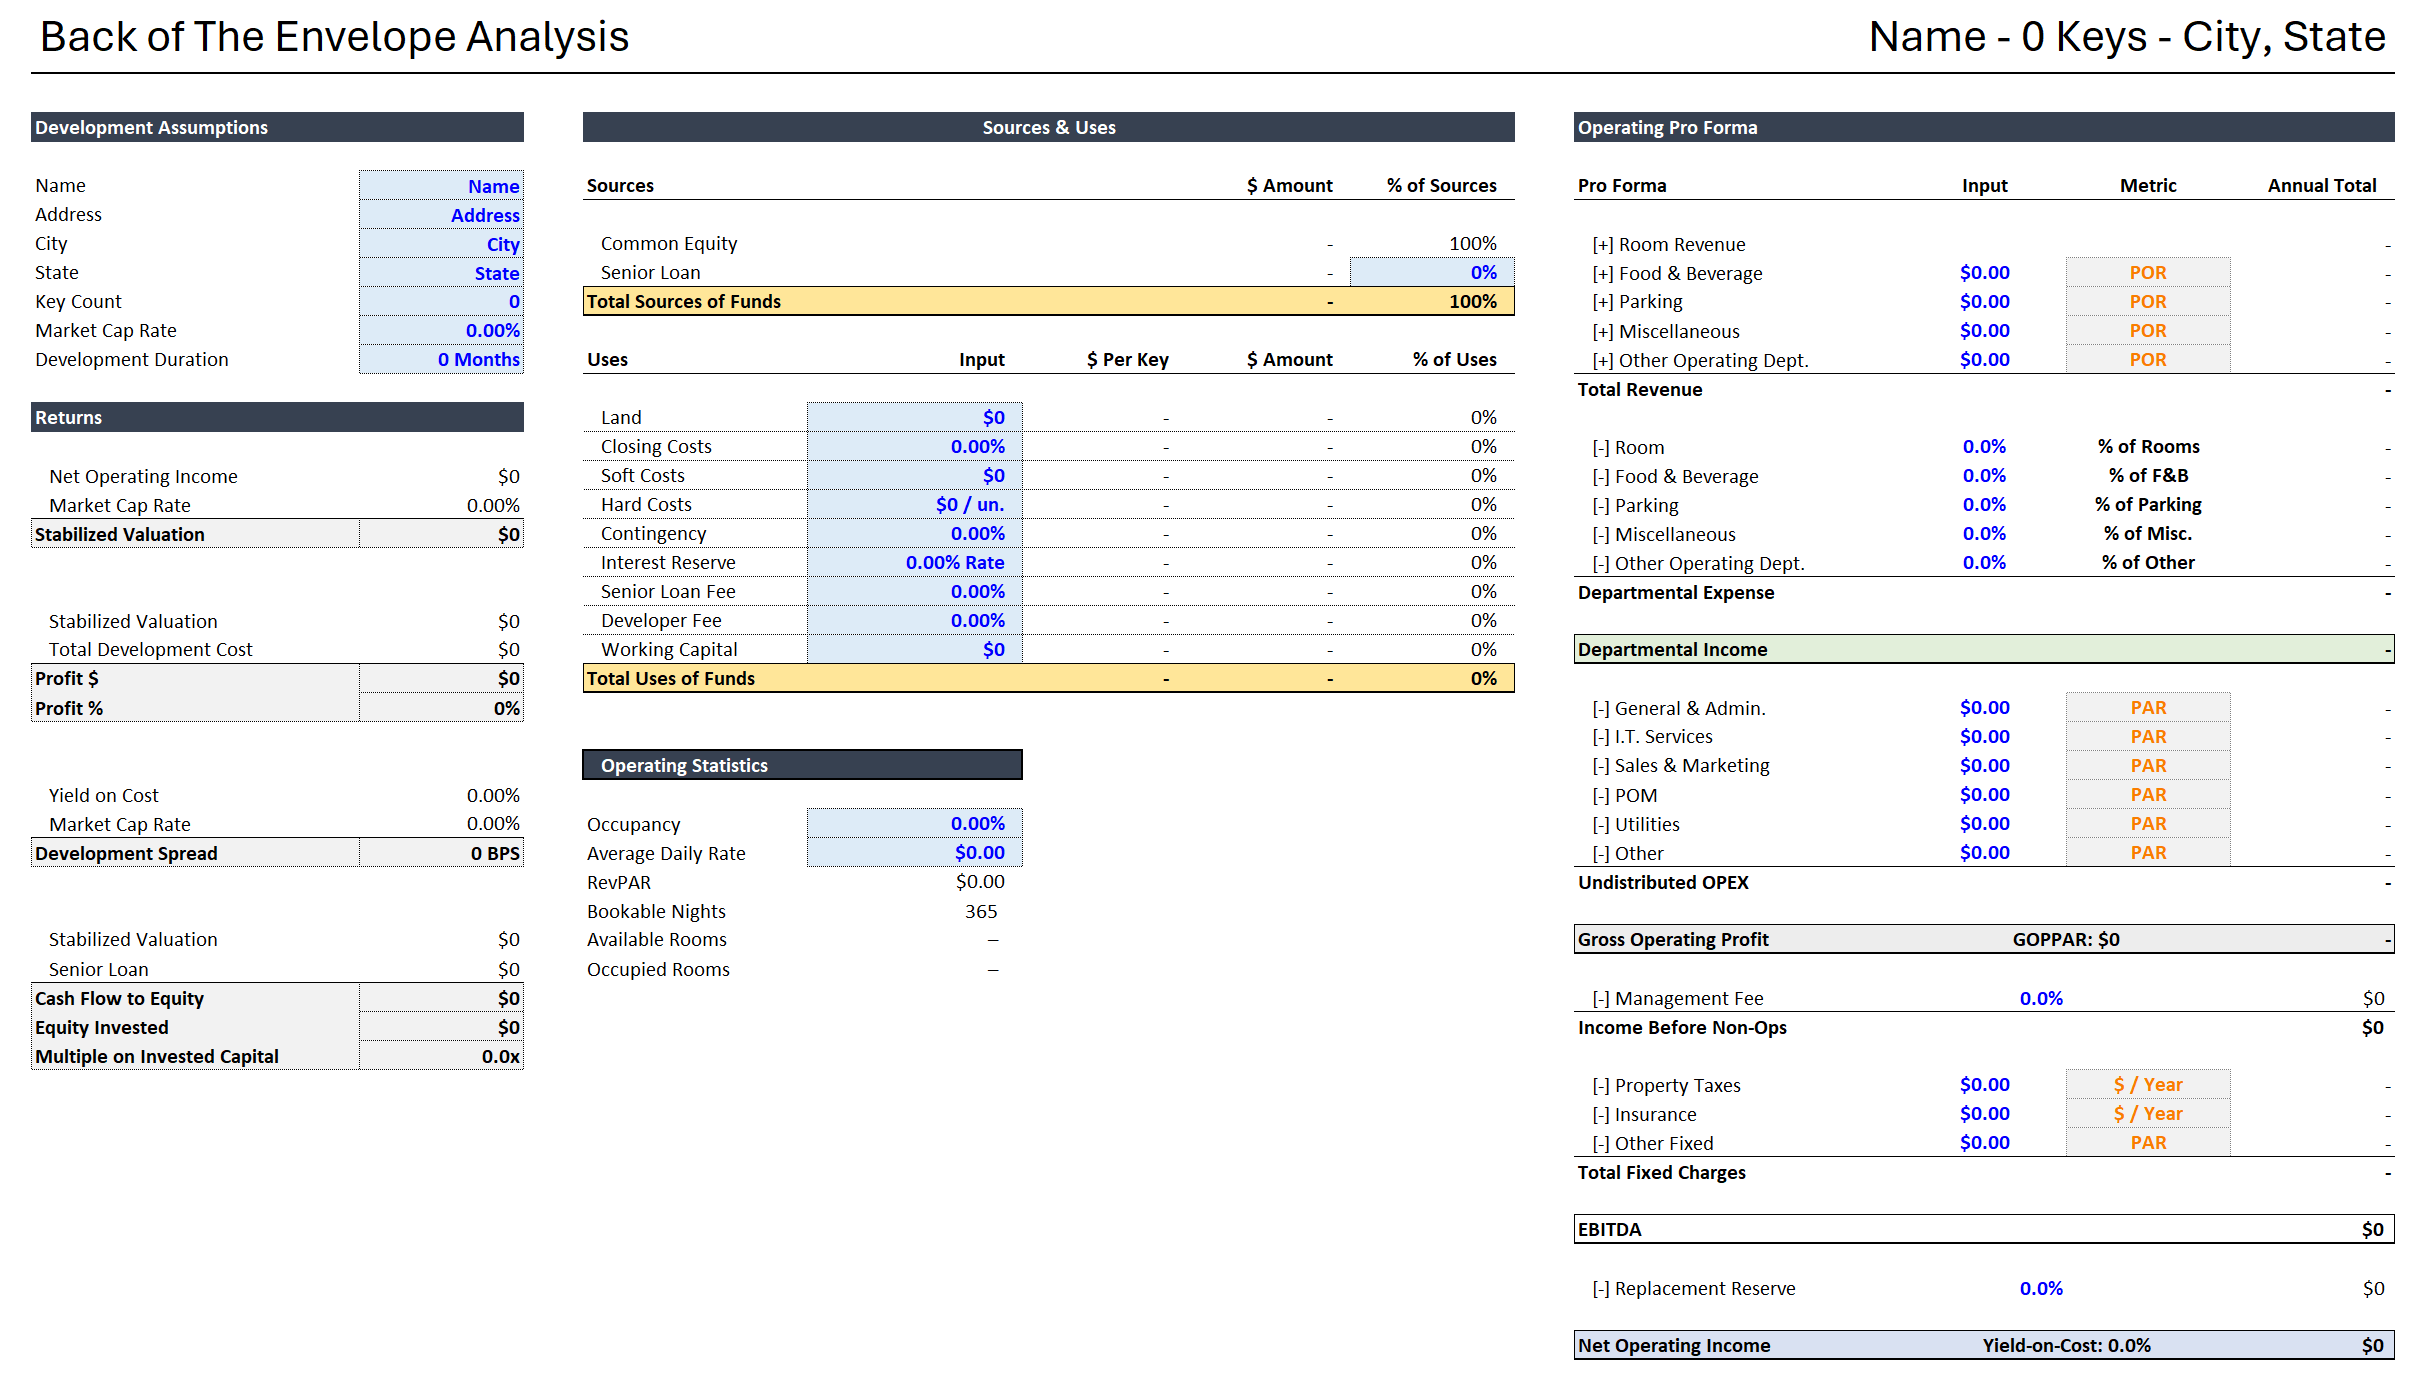The width and height of the screenshot is (2422, 1380).
Task: Open the Utilities PAR metric dropdown
Action: 2148,824
